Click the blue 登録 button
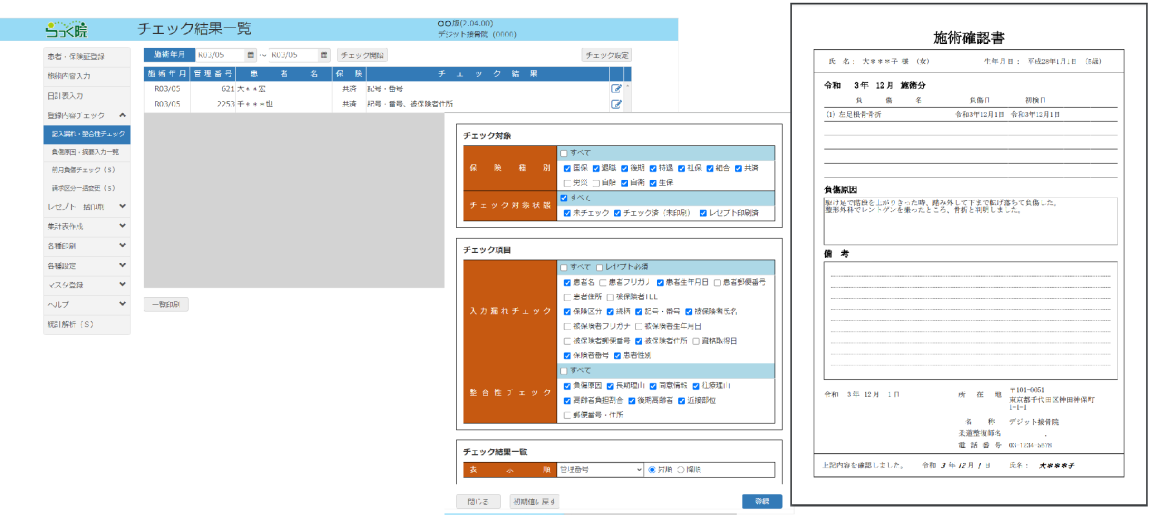This screenshot has height=521, width=1150. pos(761,501)
